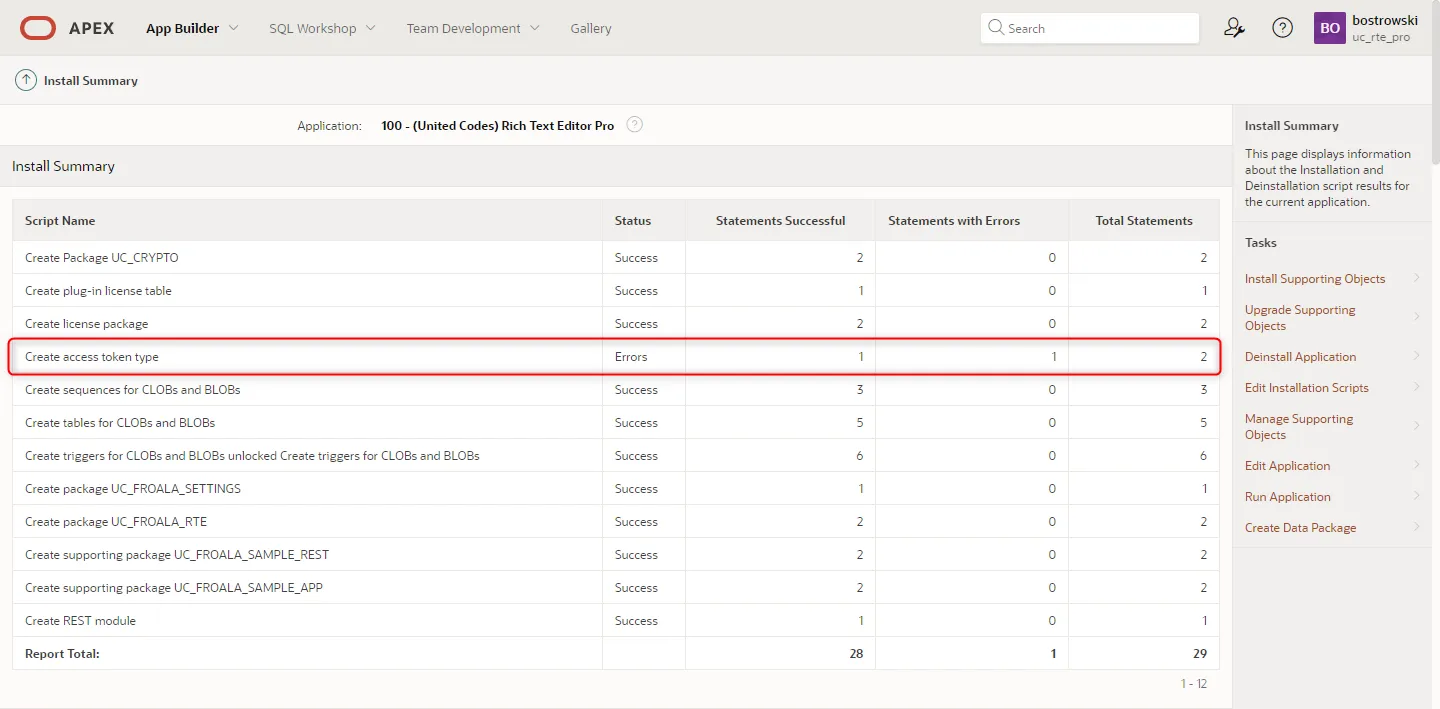Open Manage Supporting Objects task
Image resolution: width=1440 pixels, height=709 pixels.
tap(1299, 427)
